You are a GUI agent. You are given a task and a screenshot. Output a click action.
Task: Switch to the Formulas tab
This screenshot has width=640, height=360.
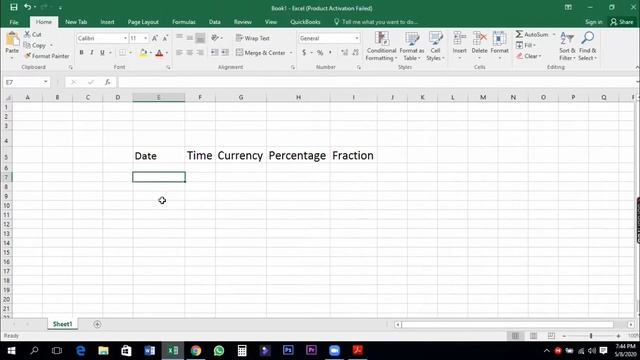[183, 22]
